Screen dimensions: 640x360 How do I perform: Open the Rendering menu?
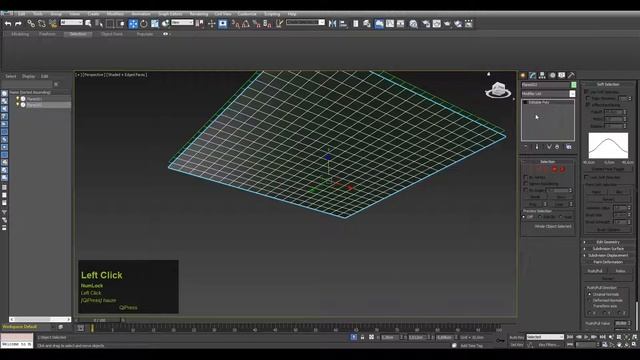click(199, 14)
